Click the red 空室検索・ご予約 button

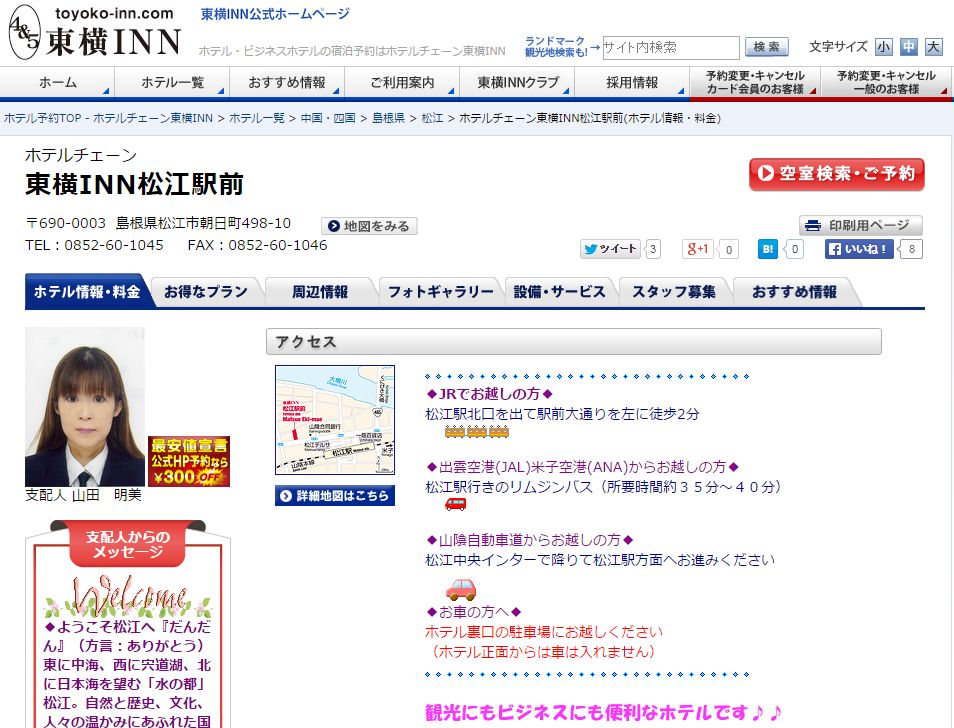point(837,175)
